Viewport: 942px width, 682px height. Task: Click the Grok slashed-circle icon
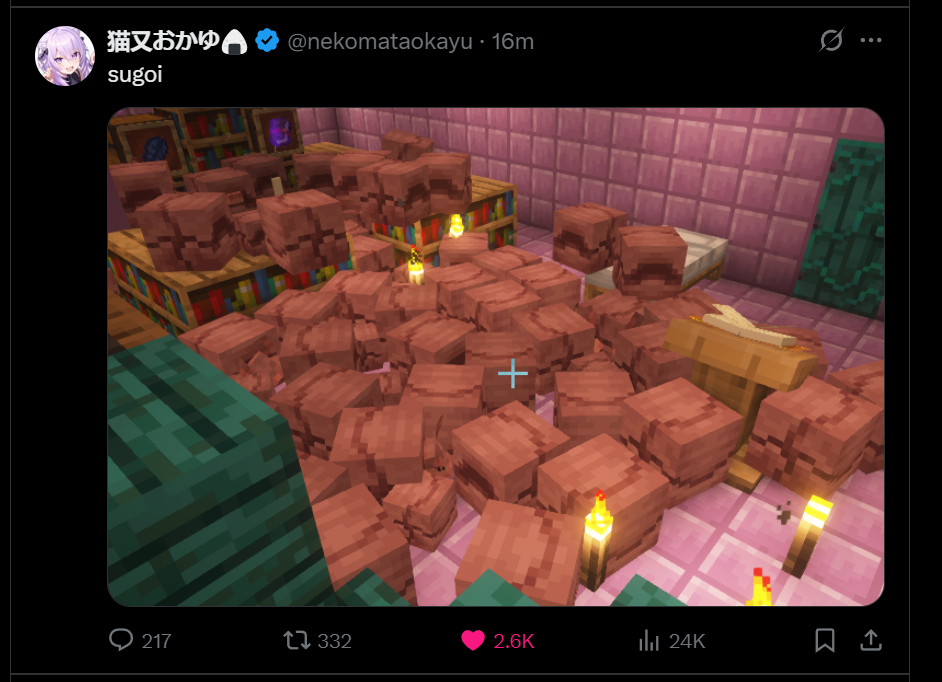[x=831, y=40]
